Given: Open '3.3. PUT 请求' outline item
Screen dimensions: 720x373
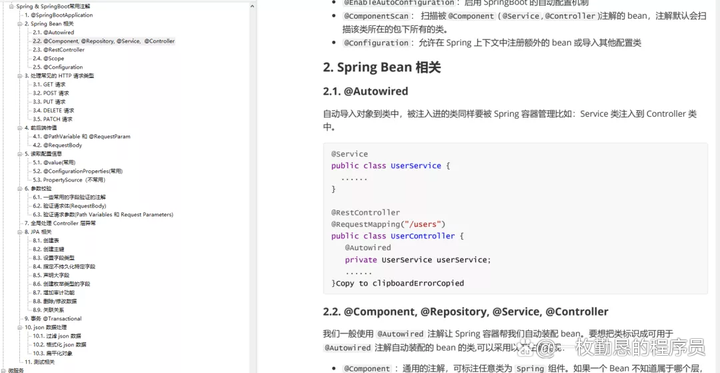Looking at the screenshot, I should pyautogui.click(x=49, y=102).
